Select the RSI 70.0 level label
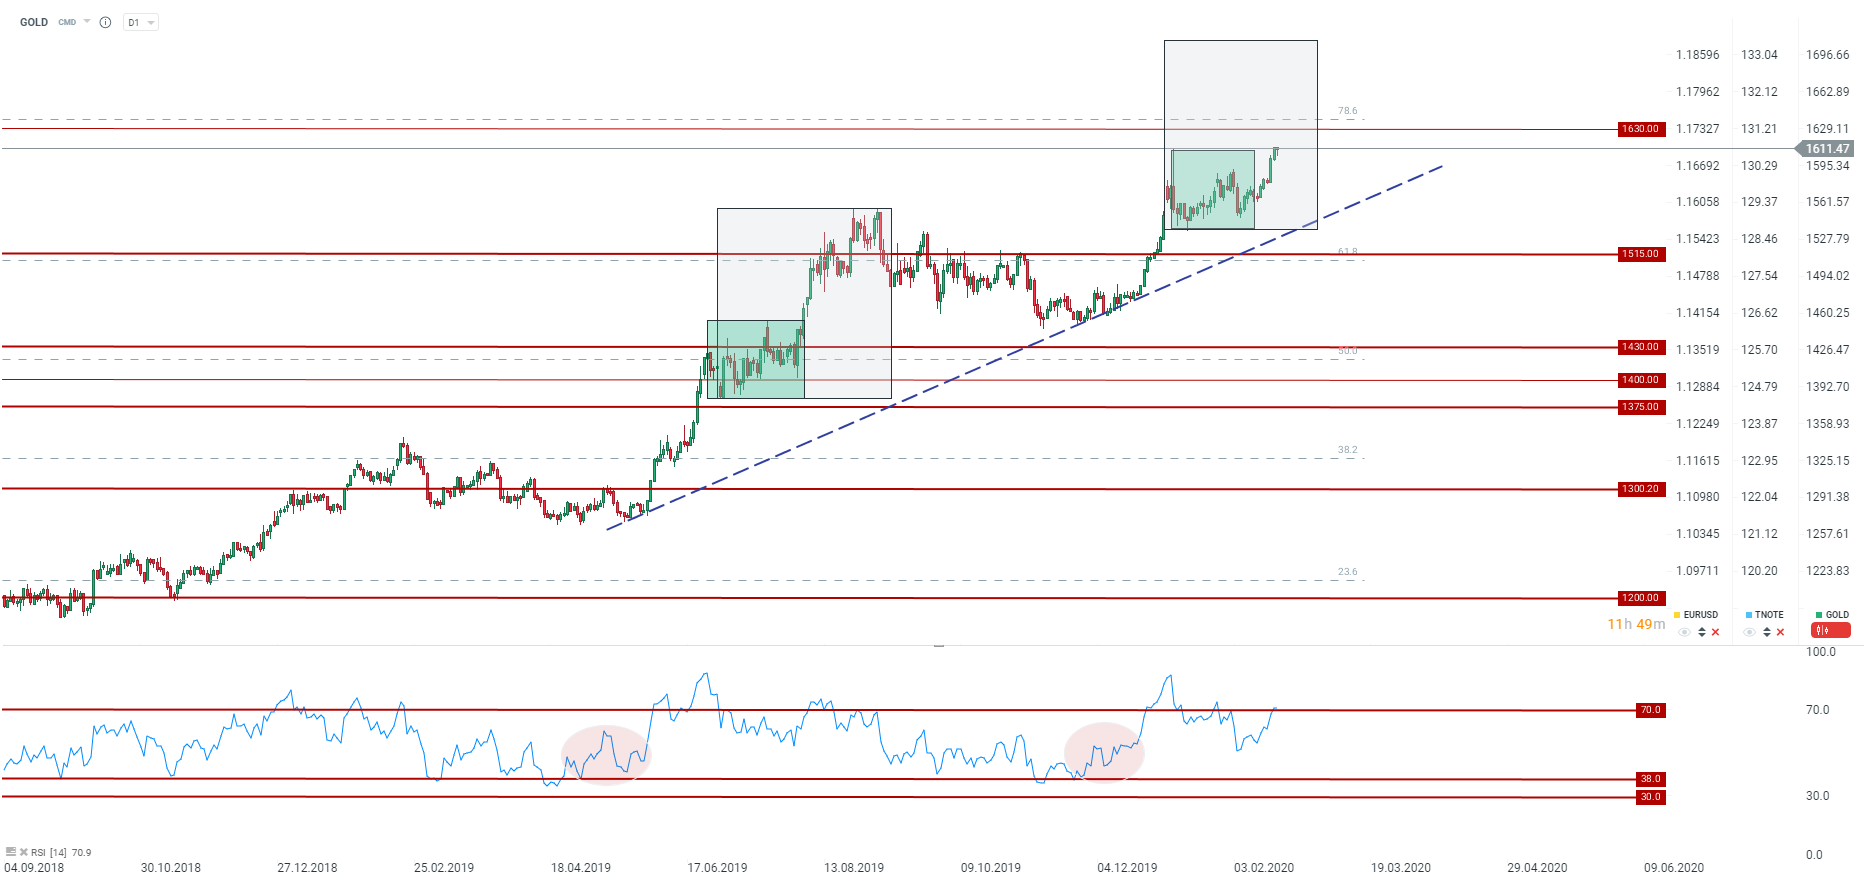Screen dimensions: 1866x885 point(1650,710)
